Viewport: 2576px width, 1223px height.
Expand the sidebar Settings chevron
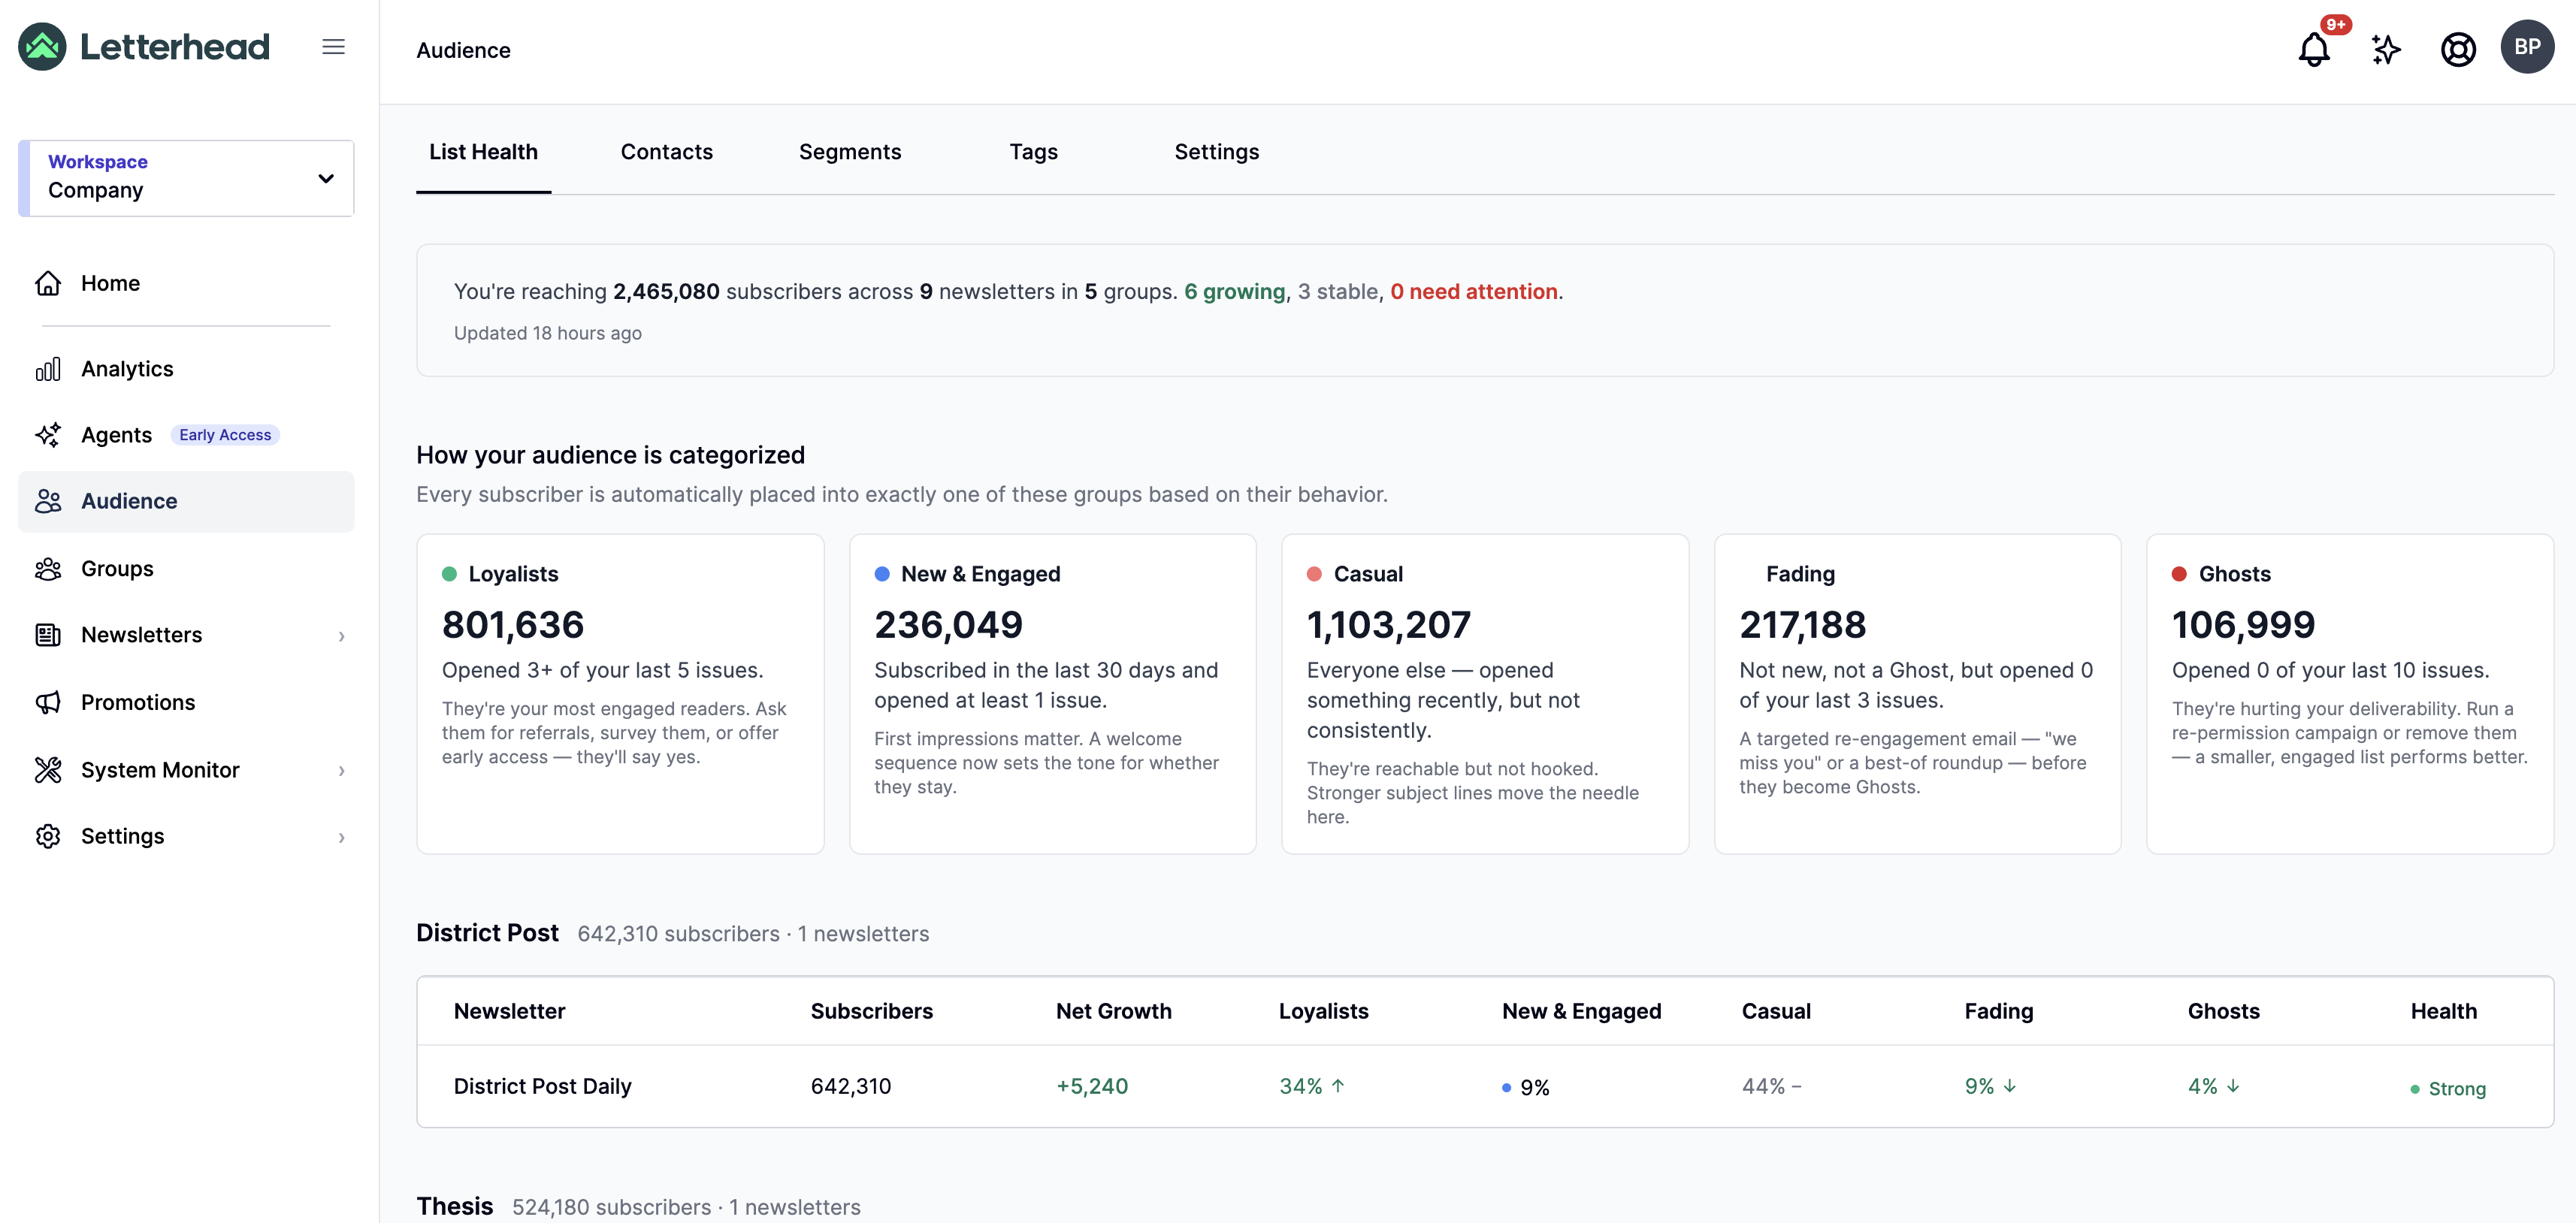click(341, 838)
